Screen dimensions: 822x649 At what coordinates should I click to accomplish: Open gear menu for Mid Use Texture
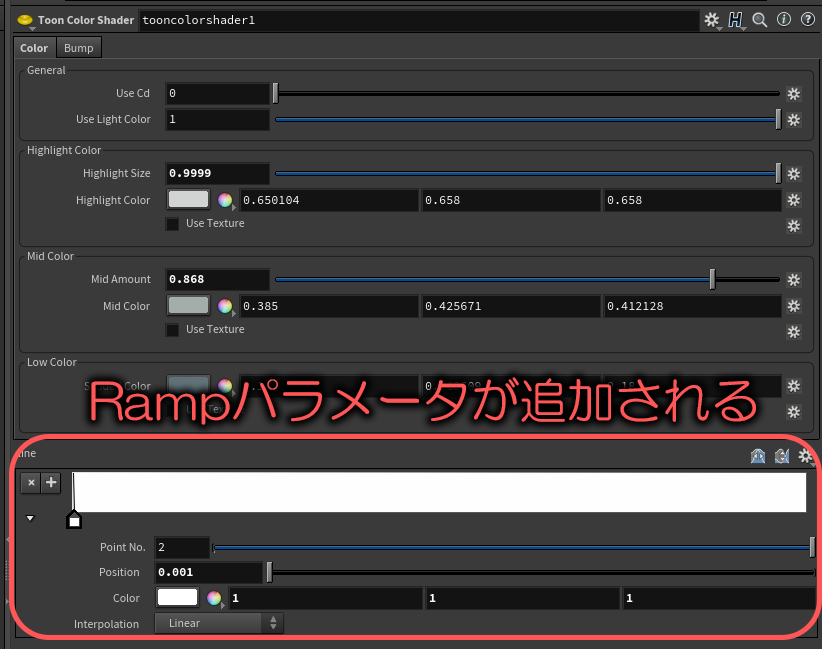click(794, 332)
